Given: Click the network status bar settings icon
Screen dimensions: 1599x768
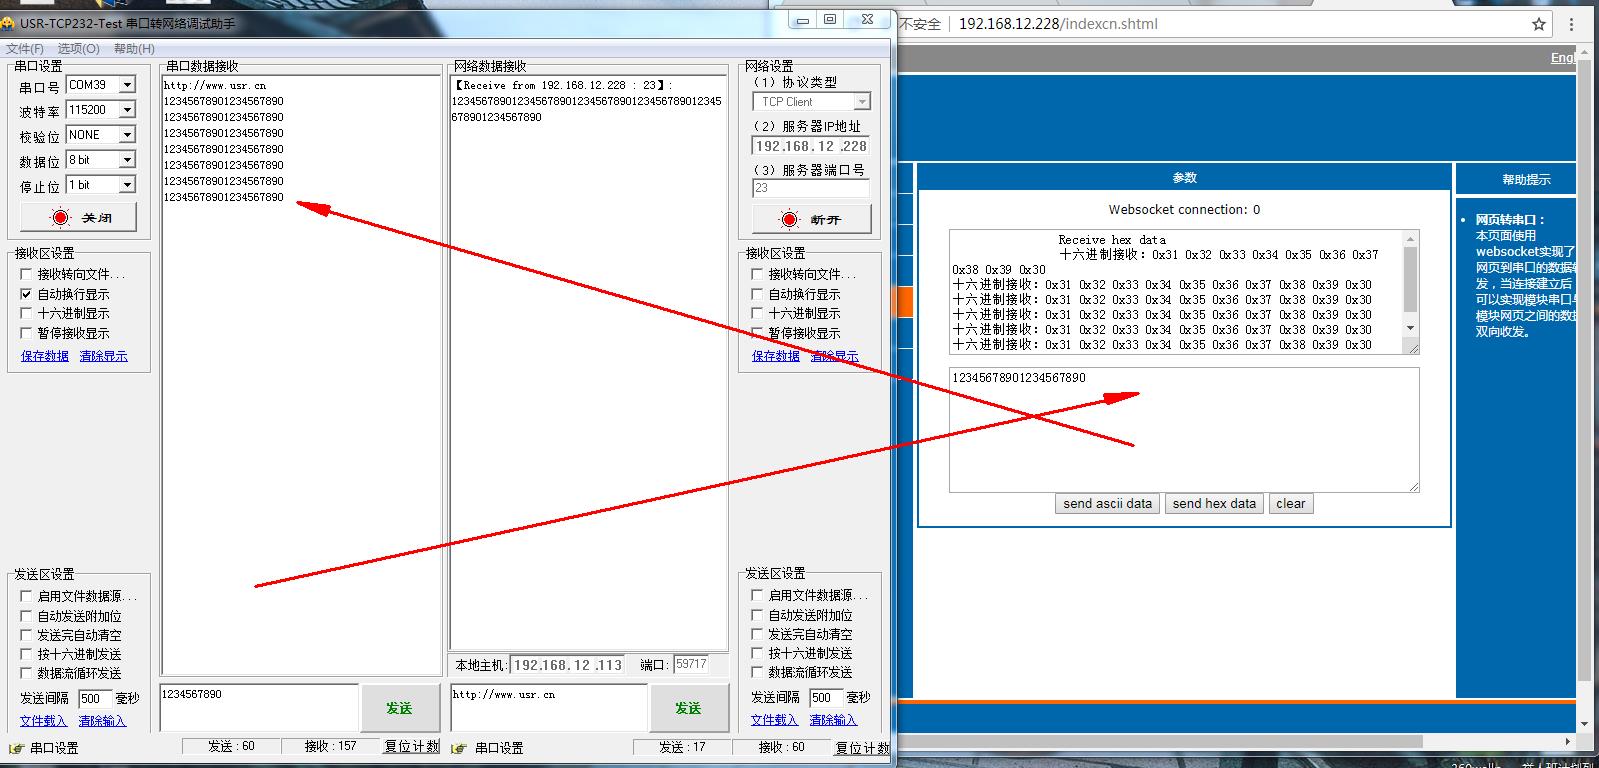Looking at the screenshot, I should click(x=460, y=748).
